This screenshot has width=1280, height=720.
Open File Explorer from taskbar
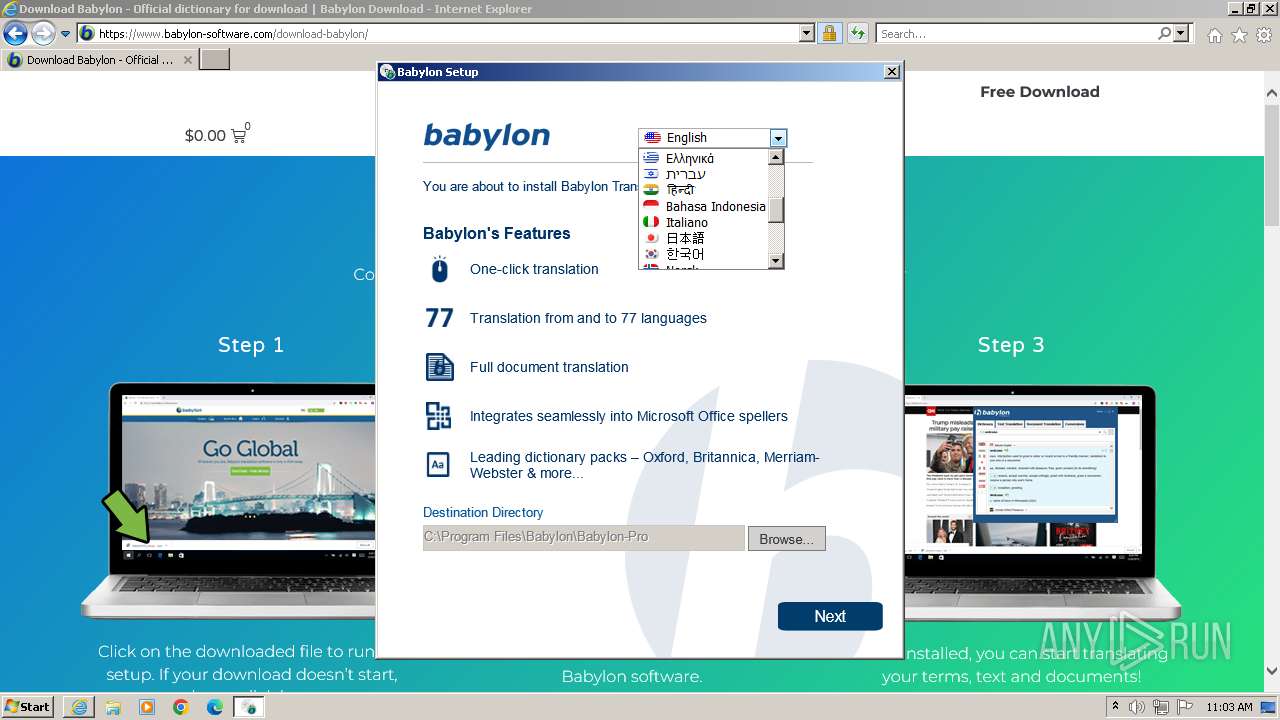click(x=113, y=707)
